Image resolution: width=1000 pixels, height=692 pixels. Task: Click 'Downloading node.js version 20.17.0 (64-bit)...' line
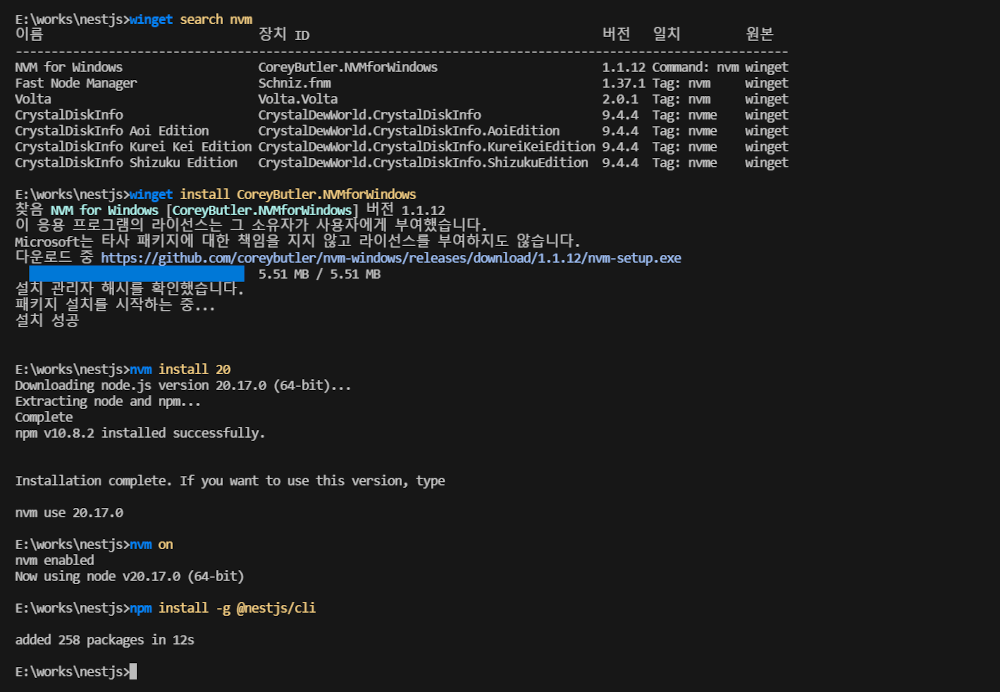[183, 385]
